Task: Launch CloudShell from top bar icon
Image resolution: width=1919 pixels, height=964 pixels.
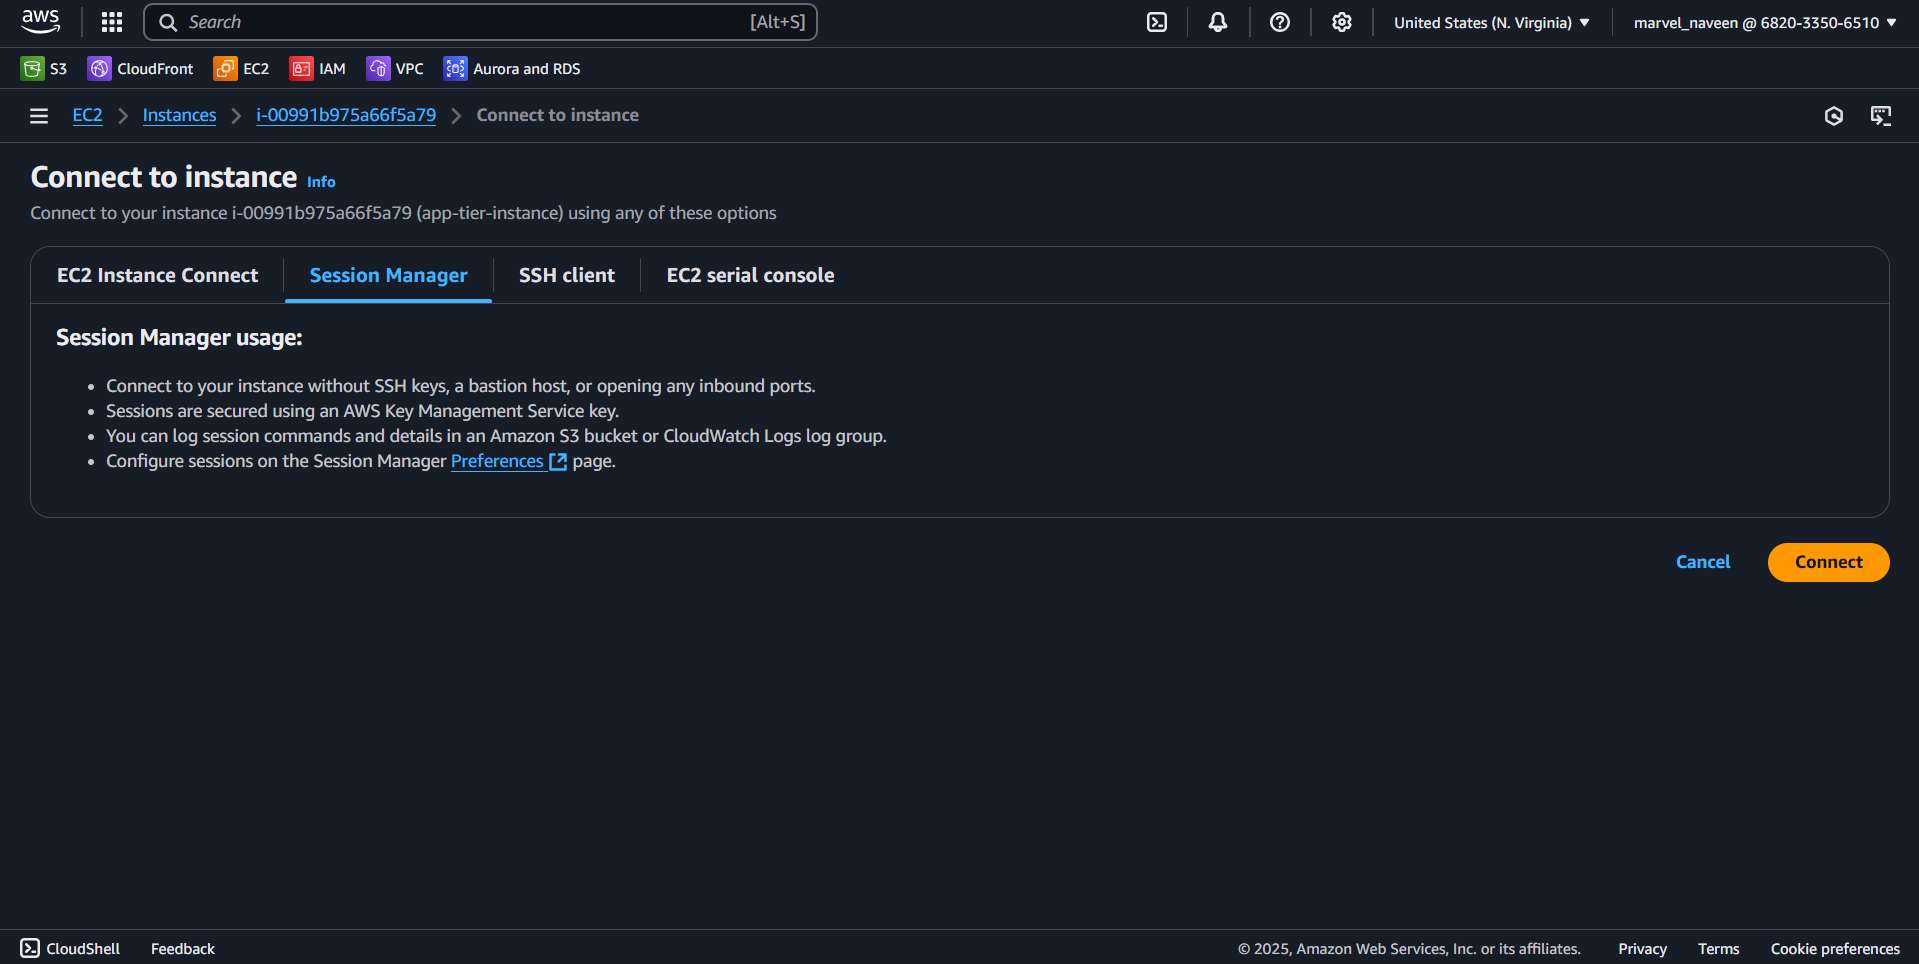Action: 1157,22
